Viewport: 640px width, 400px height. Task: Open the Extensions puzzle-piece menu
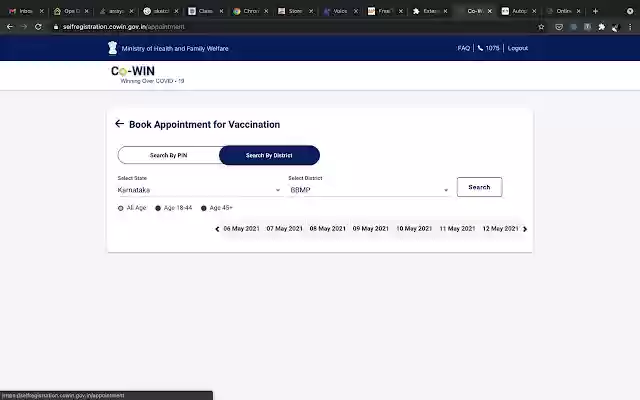[x=601, y=27]
